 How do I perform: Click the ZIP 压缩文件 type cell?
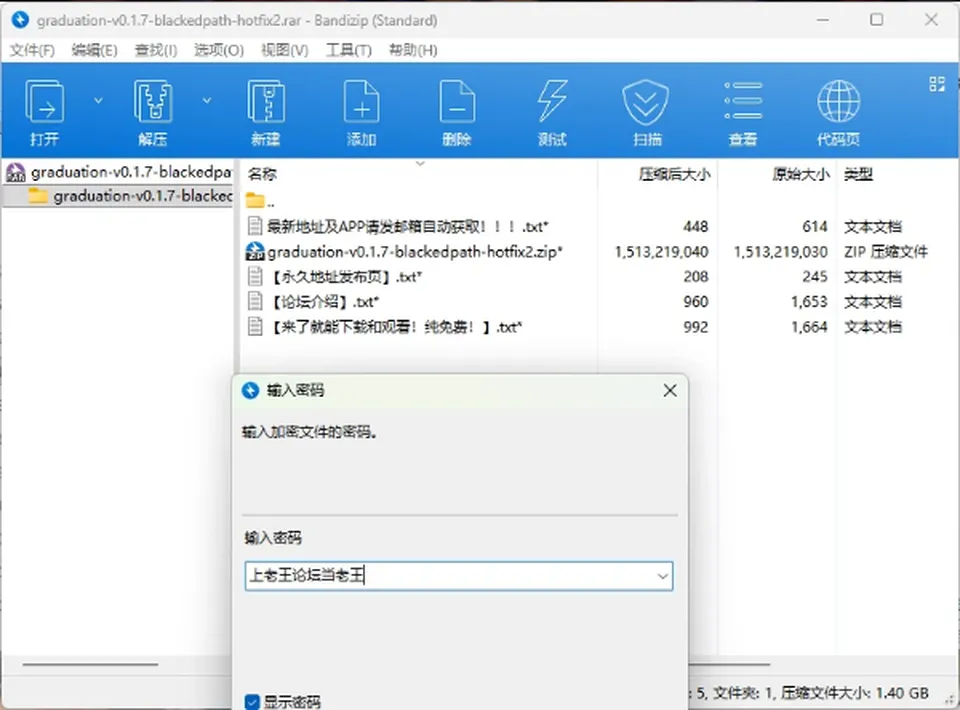(x=885, y=252)
